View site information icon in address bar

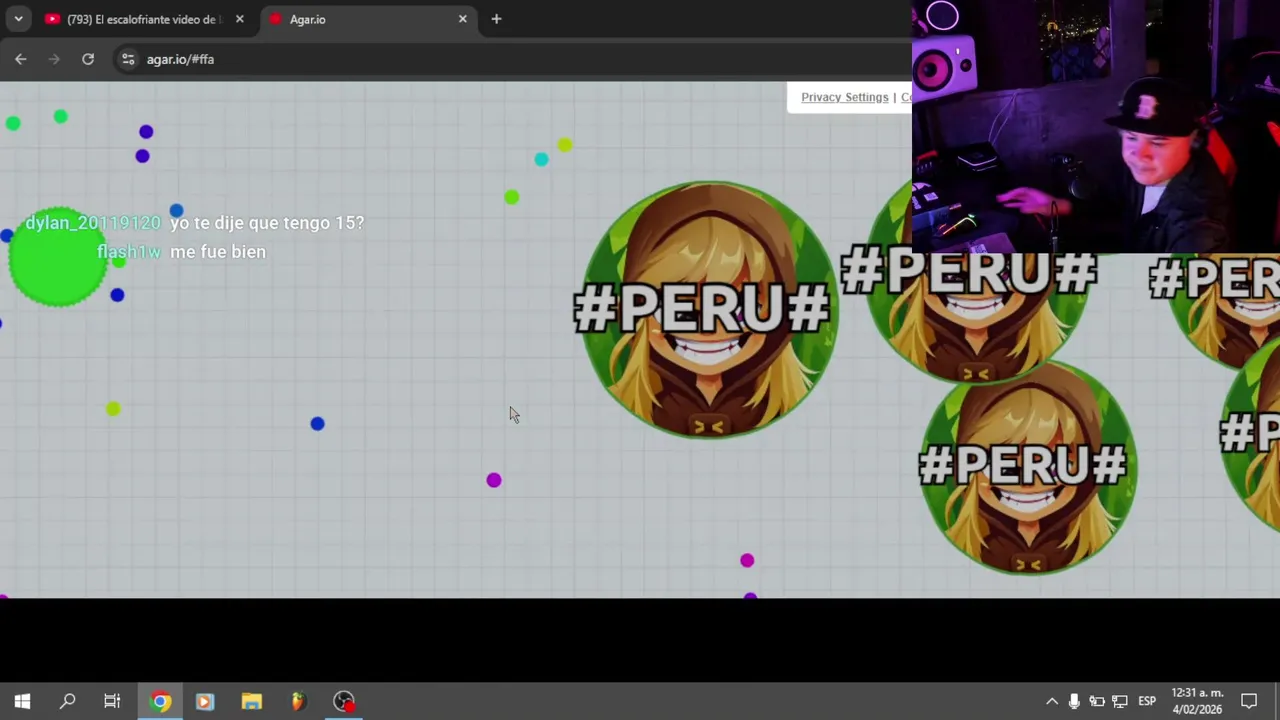[128, 59]
